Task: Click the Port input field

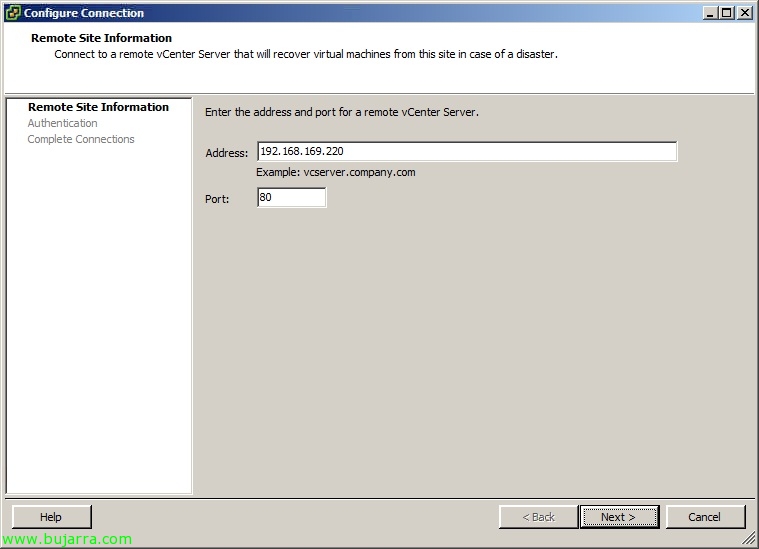Action: tap(291, 198)
